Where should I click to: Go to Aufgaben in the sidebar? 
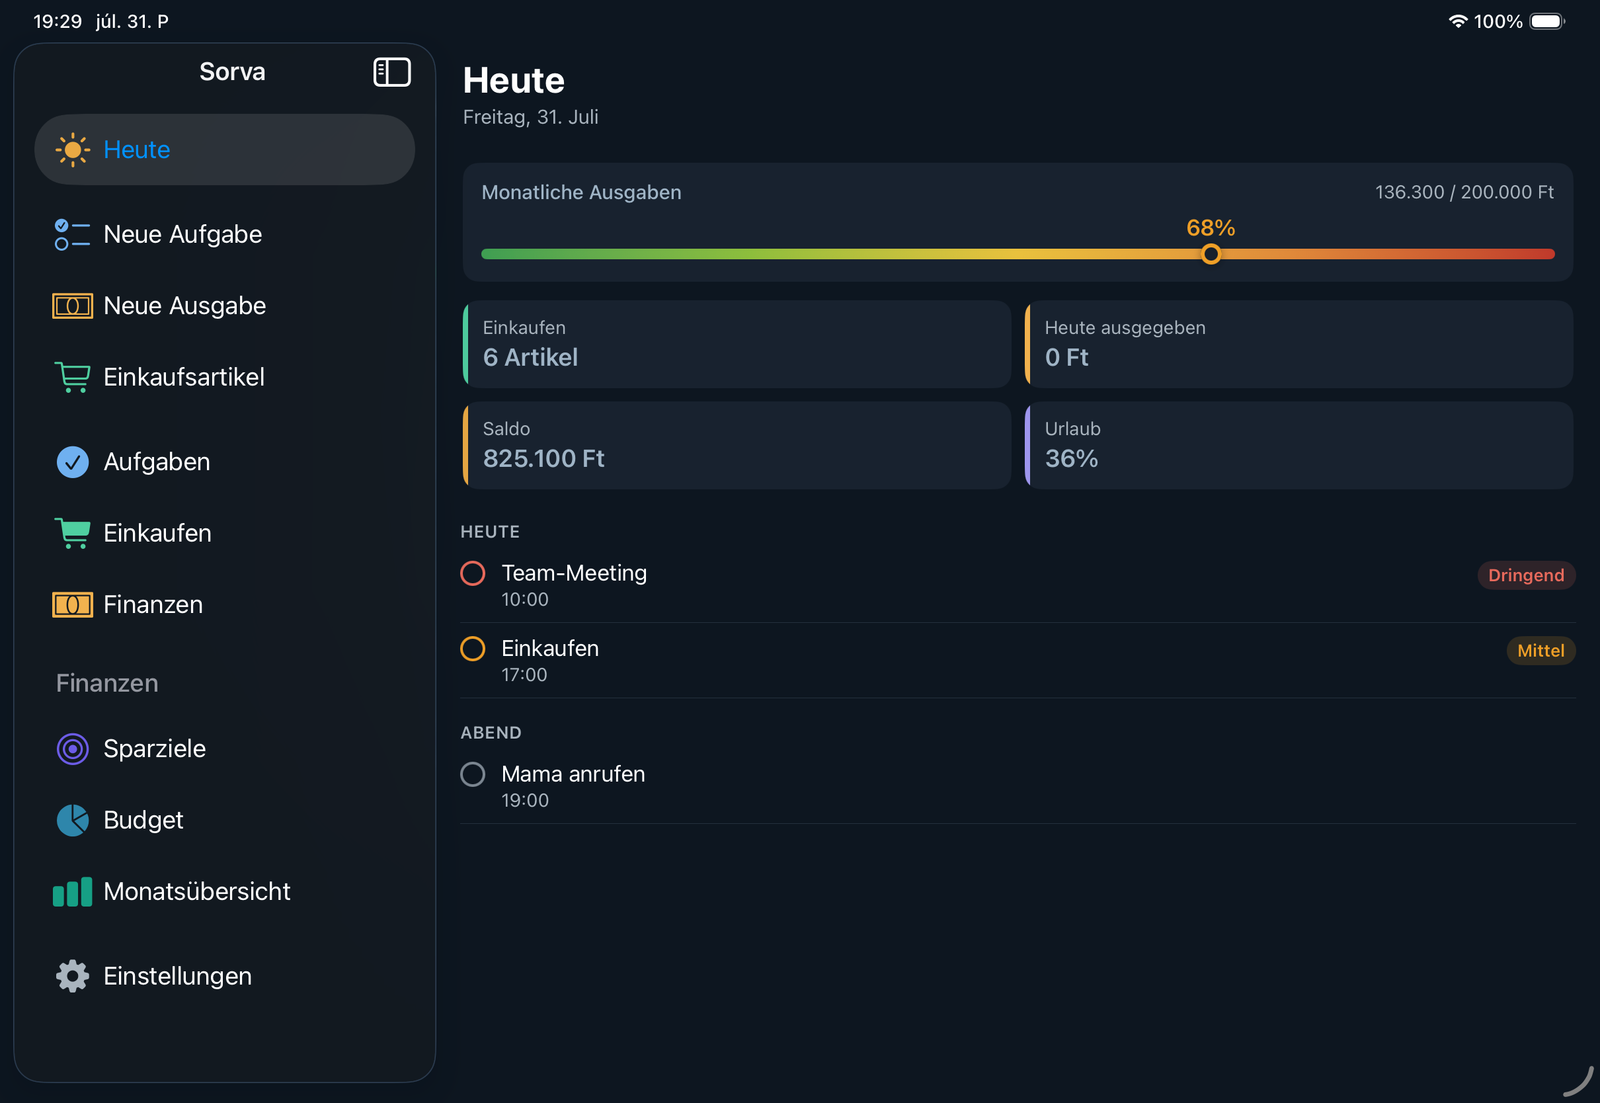pyautogui.click(x=225, y=462)
